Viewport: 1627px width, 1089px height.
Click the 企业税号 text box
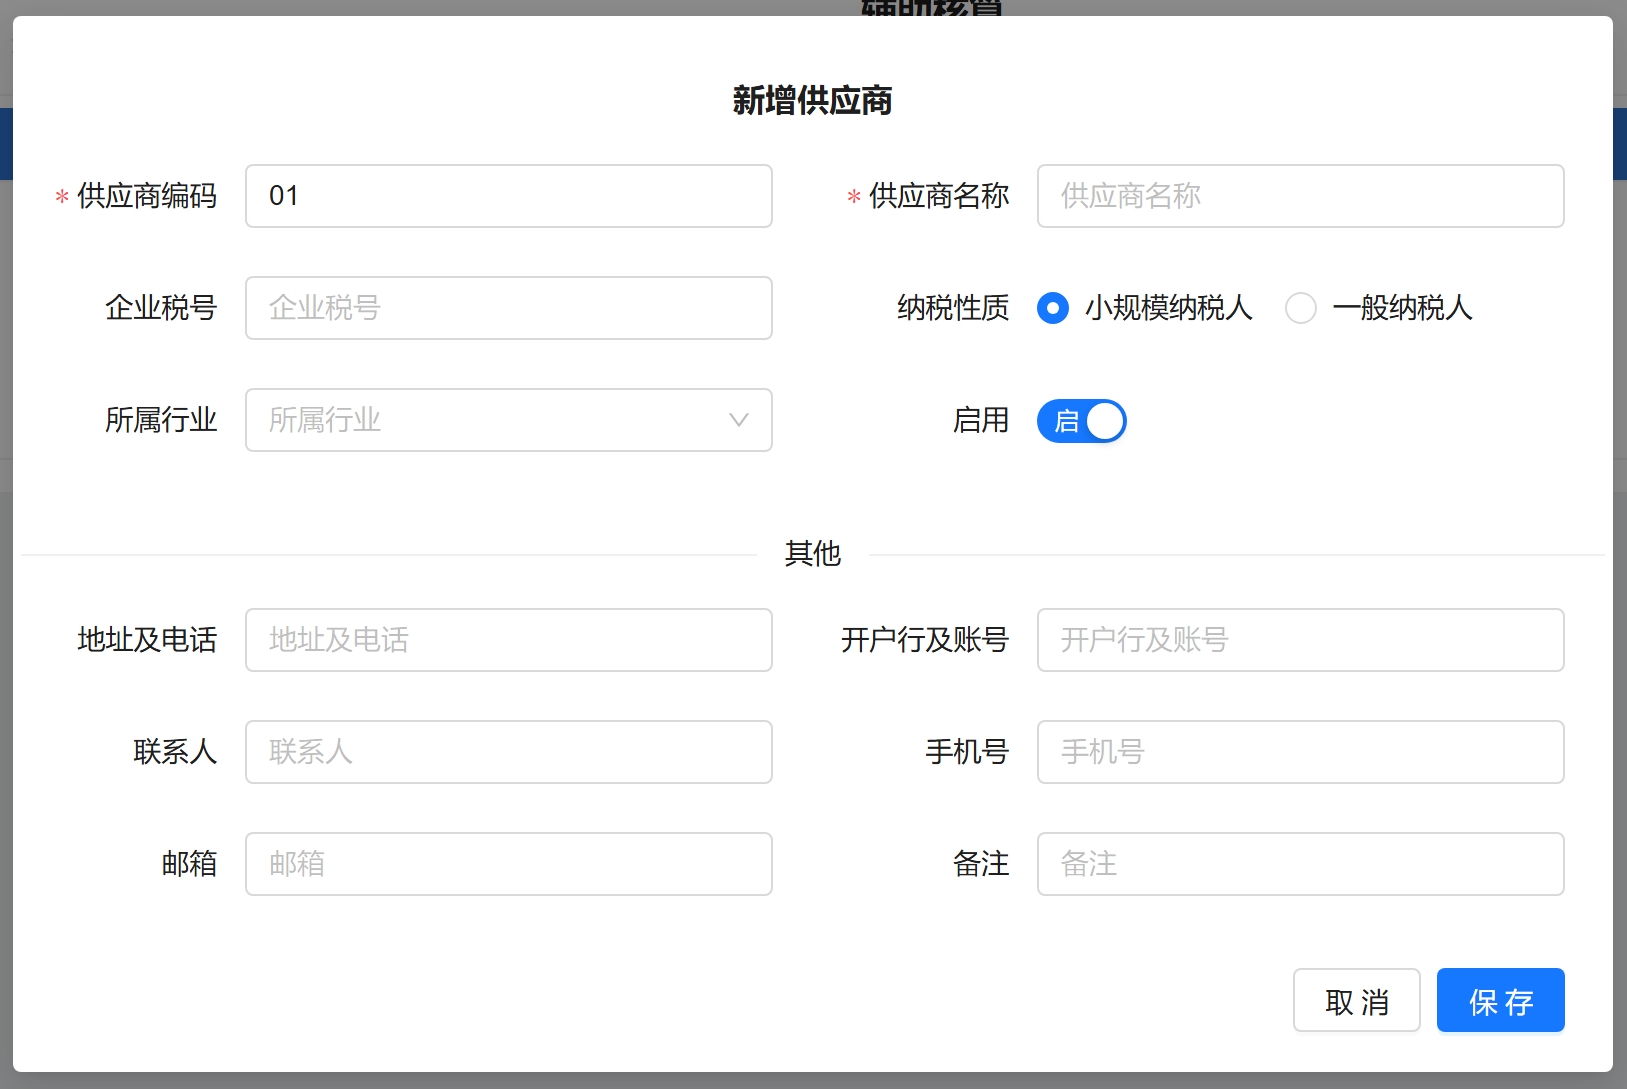[x=508, y=308]
